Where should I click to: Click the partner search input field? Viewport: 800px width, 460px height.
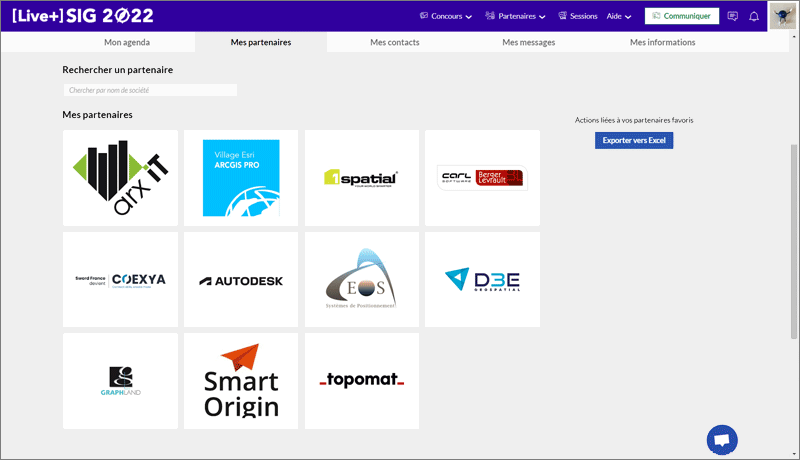click(150, 90)
